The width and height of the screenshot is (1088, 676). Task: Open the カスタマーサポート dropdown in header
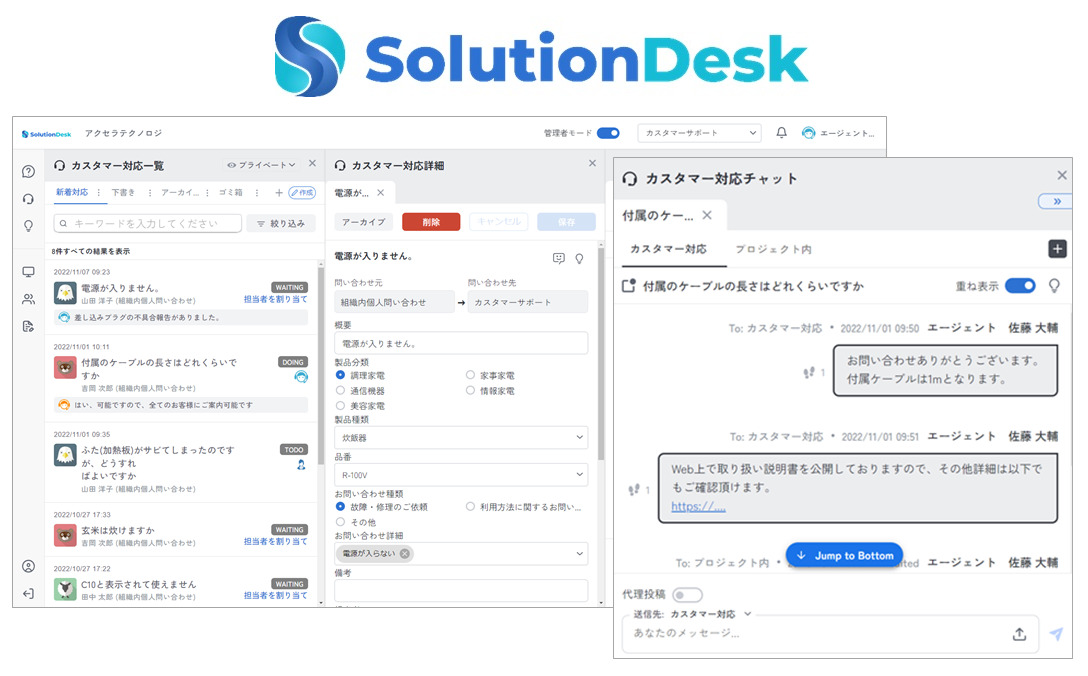698,133
